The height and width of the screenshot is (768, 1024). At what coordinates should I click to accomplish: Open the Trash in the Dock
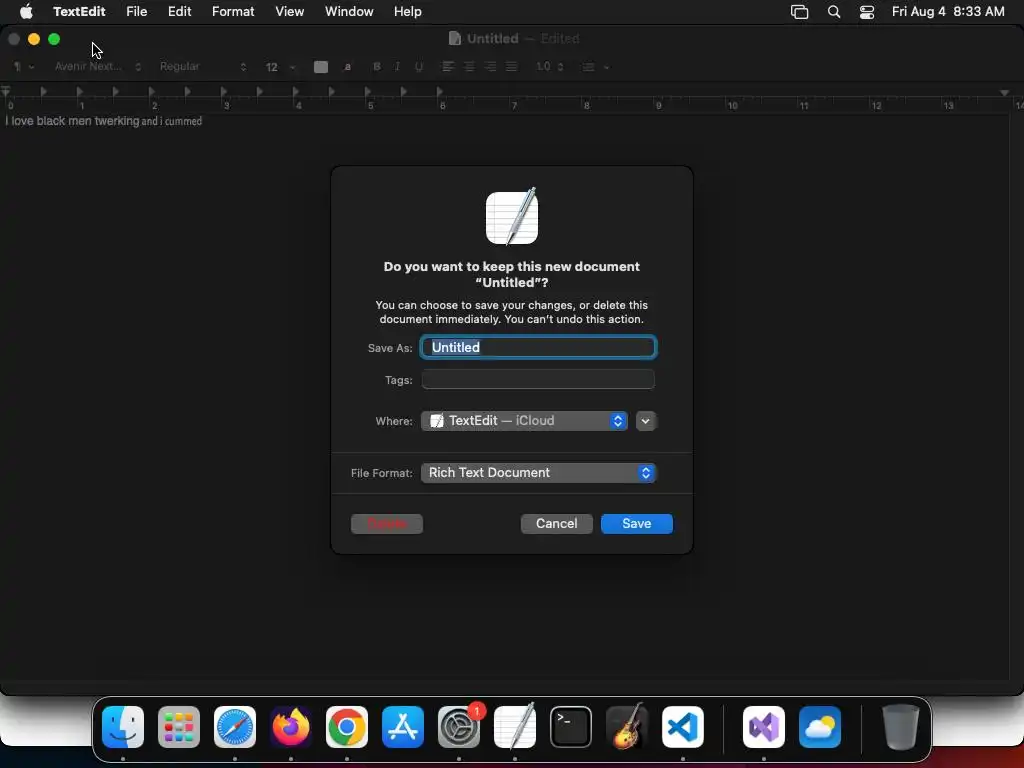pos(901,726)
